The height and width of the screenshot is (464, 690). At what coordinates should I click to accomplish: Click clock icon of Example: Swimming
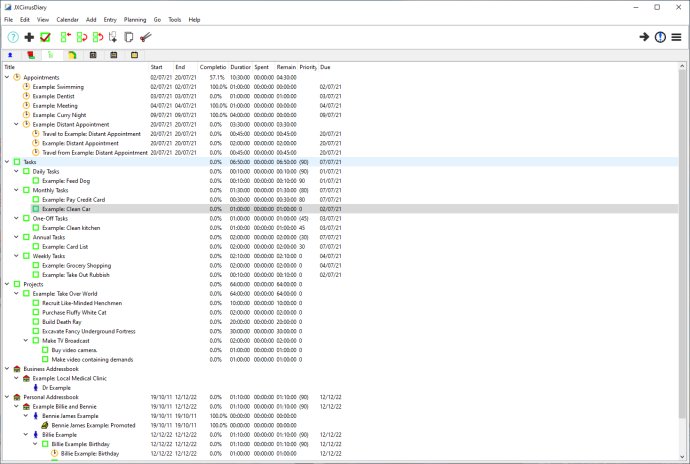(26, 87)
